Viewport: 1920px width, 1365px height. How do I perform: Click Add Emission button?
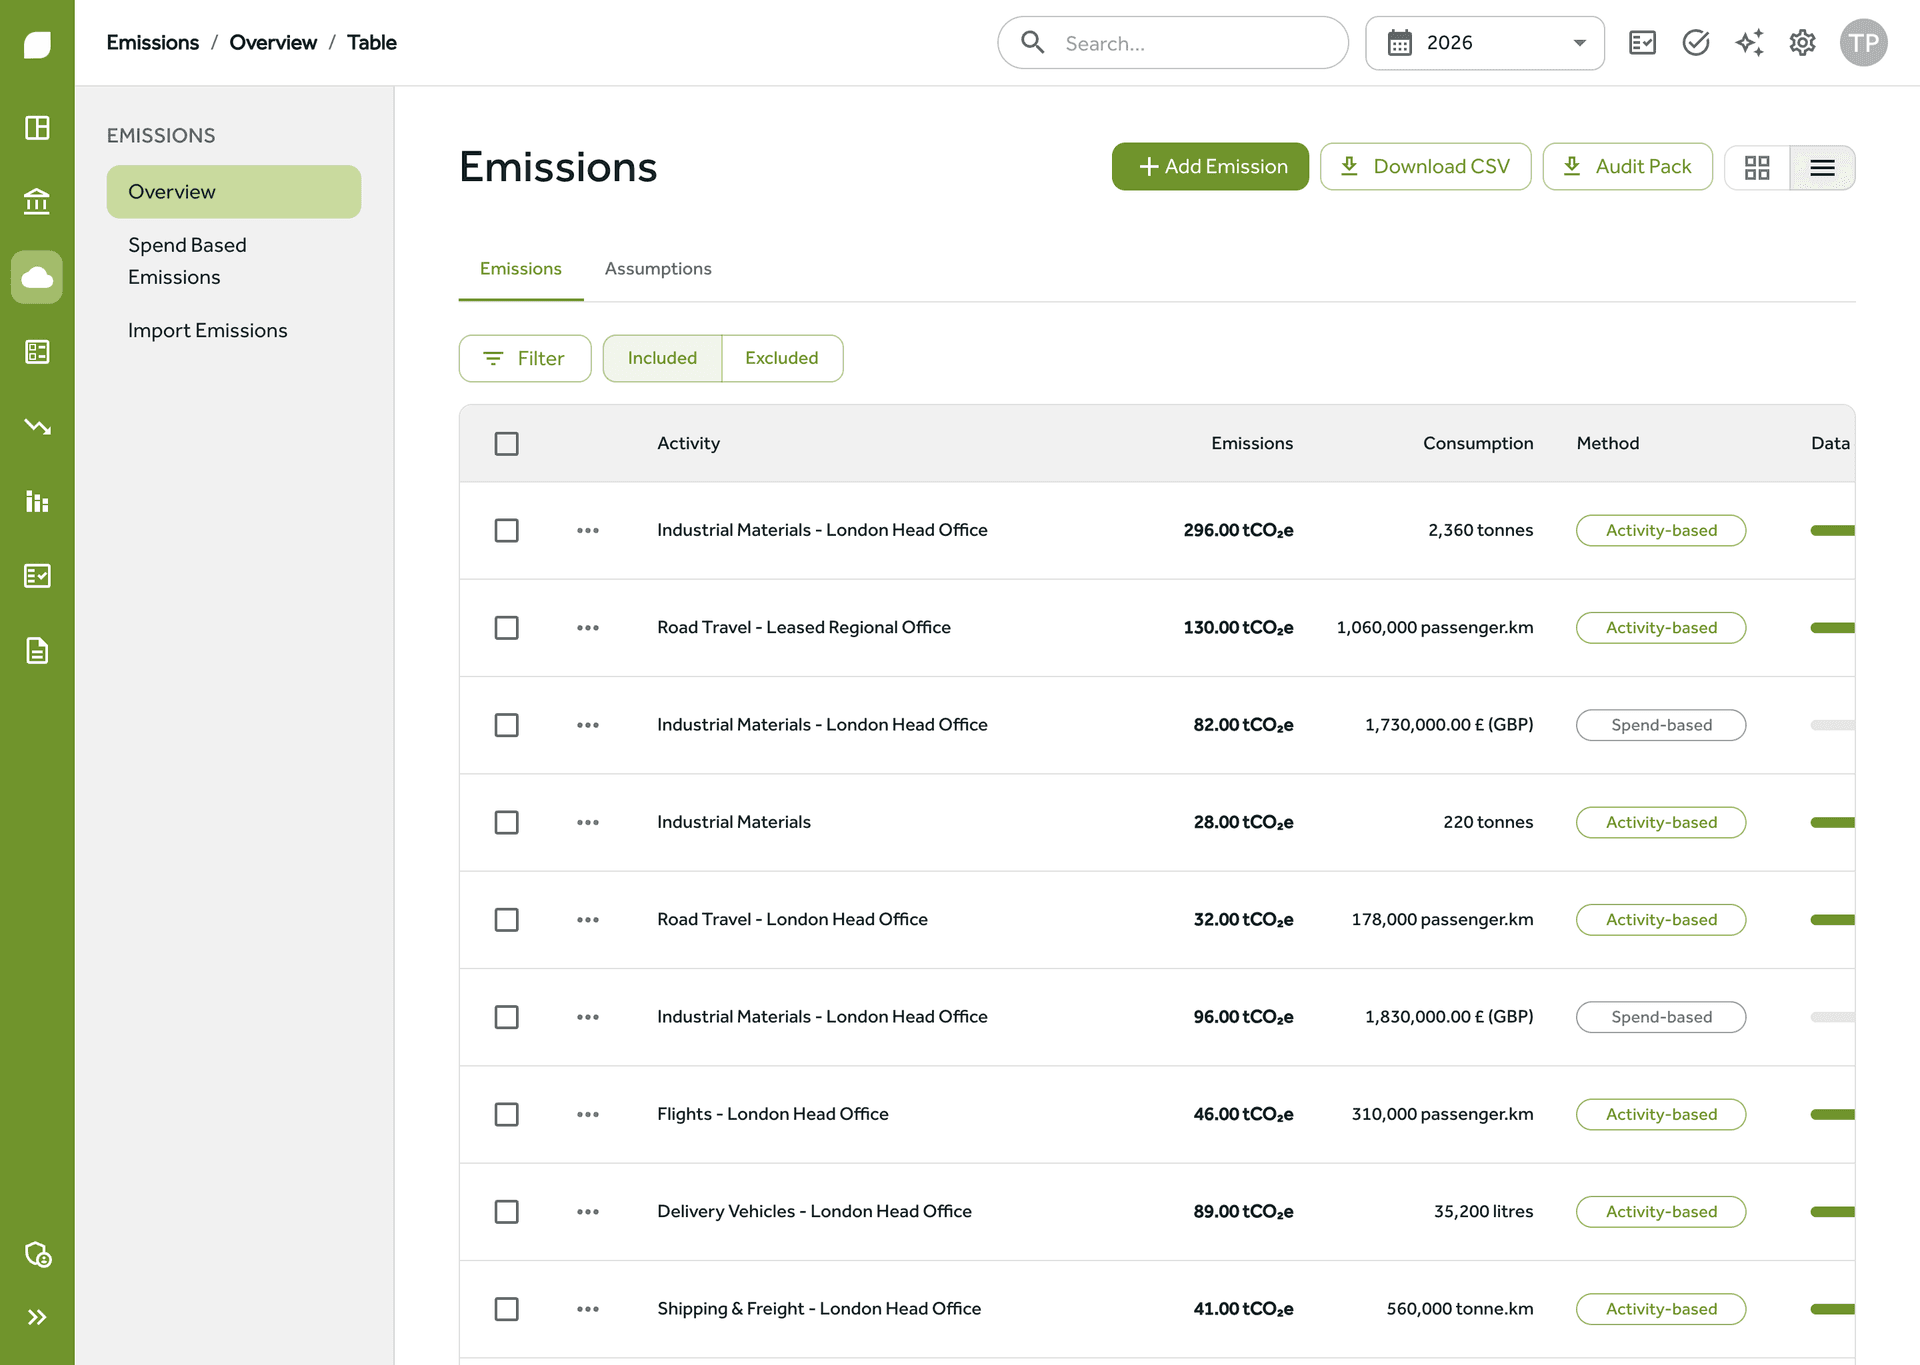pos(1210,167)
